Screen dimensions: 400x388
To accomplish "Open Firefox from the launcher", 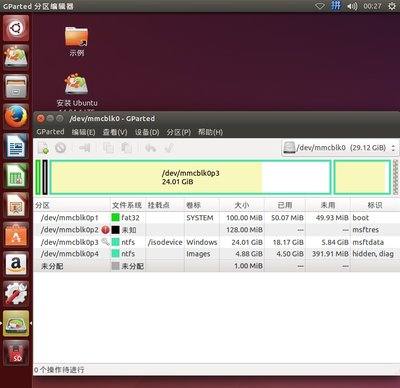I will pos(16,116).
